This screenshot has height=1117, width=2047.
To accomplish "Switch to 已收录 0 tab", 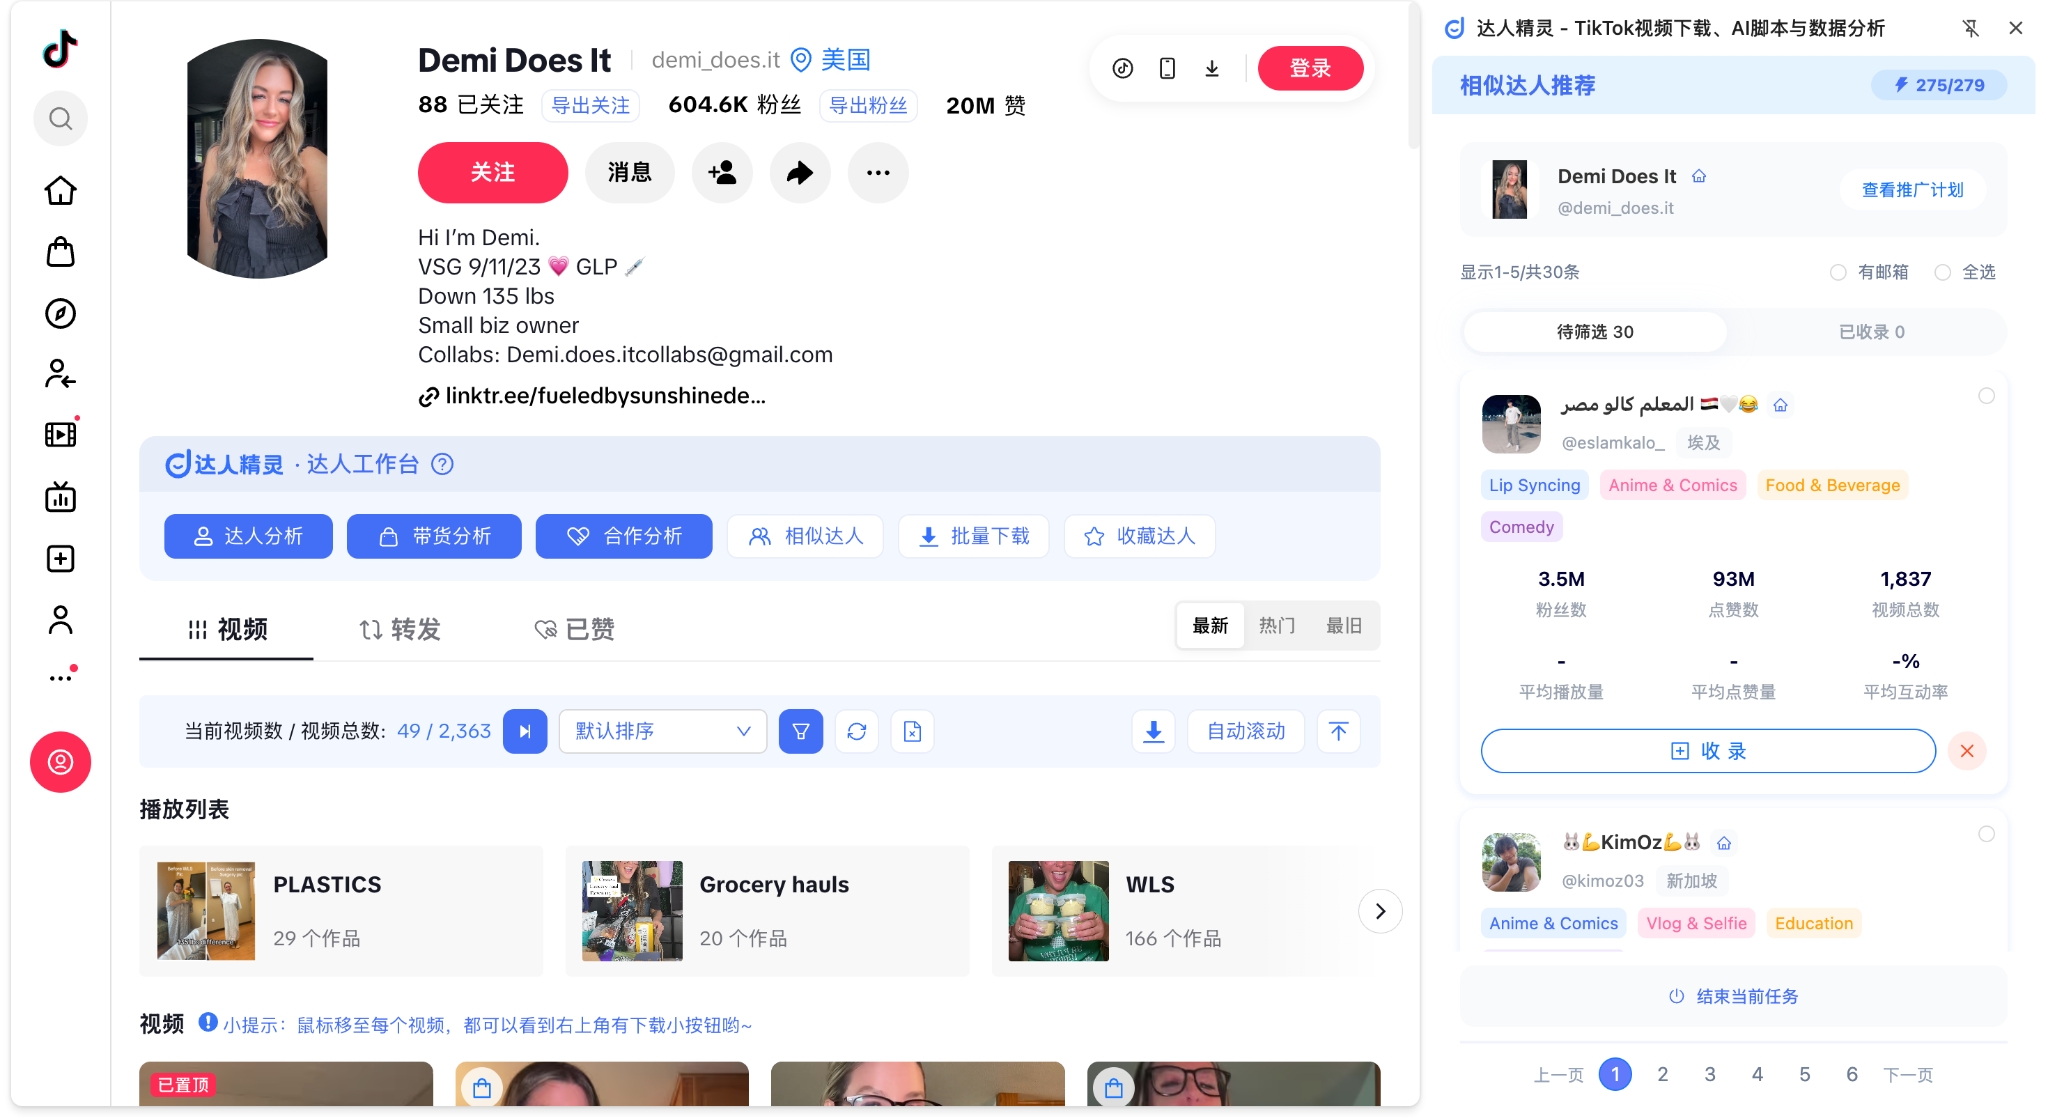I will click(x=1871, y=332).
